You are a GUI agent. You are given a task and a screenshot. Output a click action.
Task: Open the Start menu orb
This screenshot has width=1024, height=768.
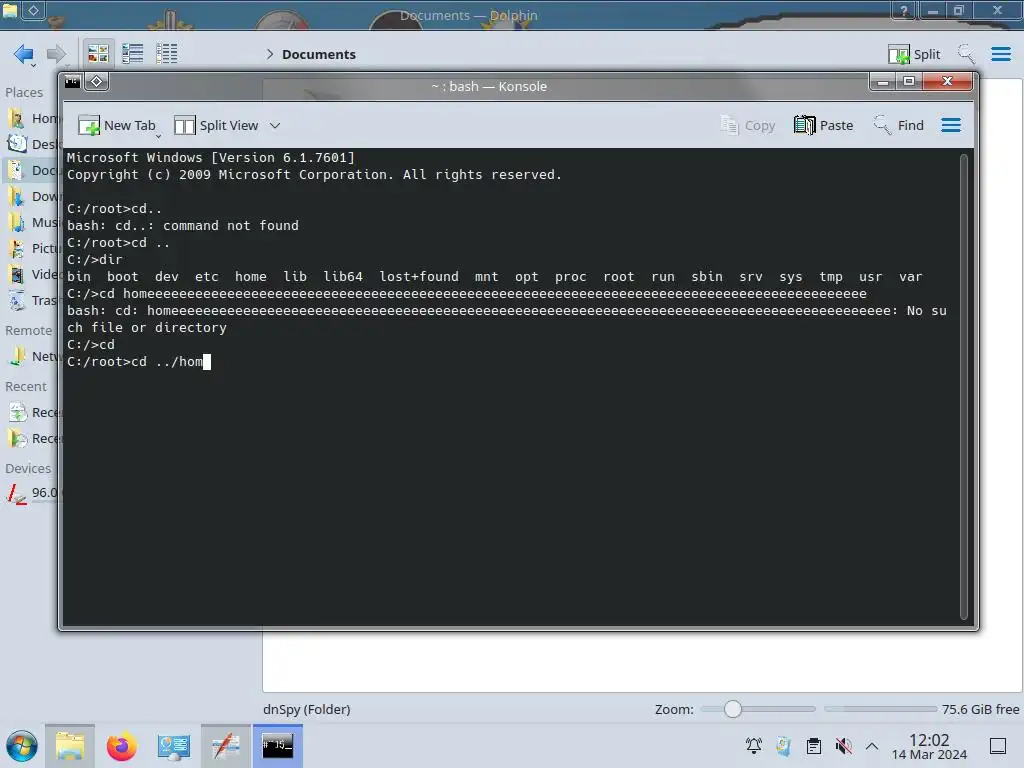22,746
